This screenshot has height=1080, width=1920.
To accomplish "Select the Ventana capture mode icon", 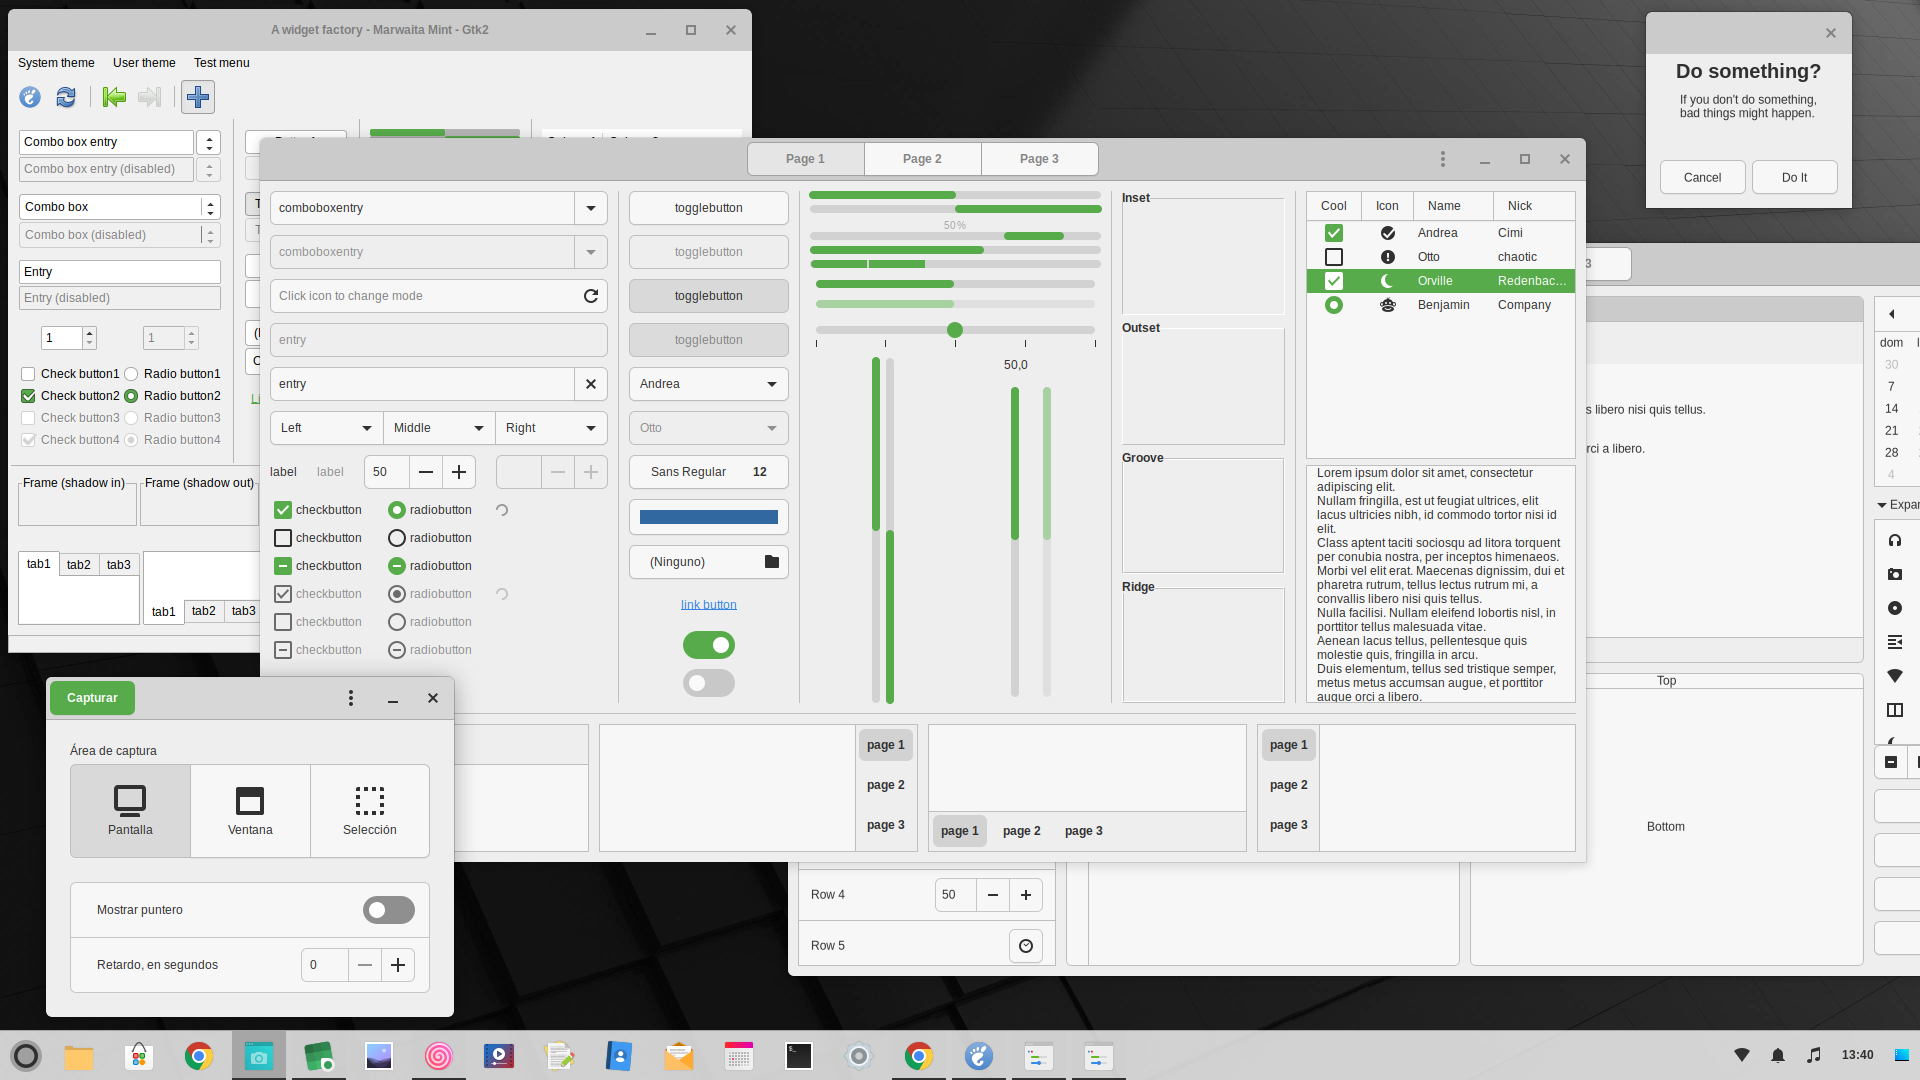I will point(249,800).
